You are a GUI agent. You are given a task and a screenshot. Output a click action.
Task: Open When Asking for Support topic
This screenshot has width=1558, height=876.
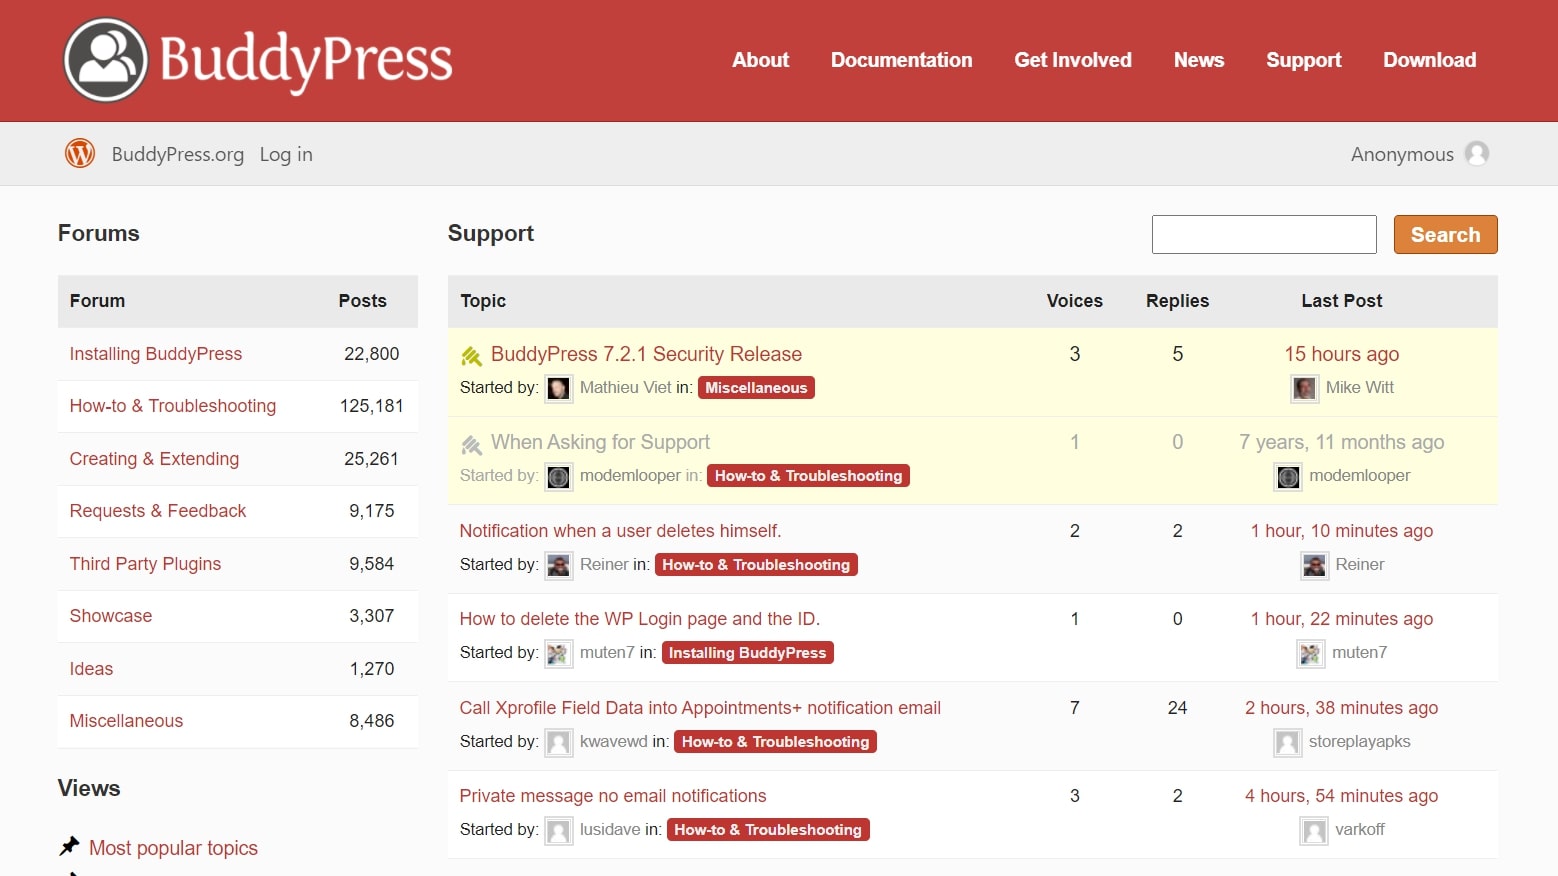point(600,442)
